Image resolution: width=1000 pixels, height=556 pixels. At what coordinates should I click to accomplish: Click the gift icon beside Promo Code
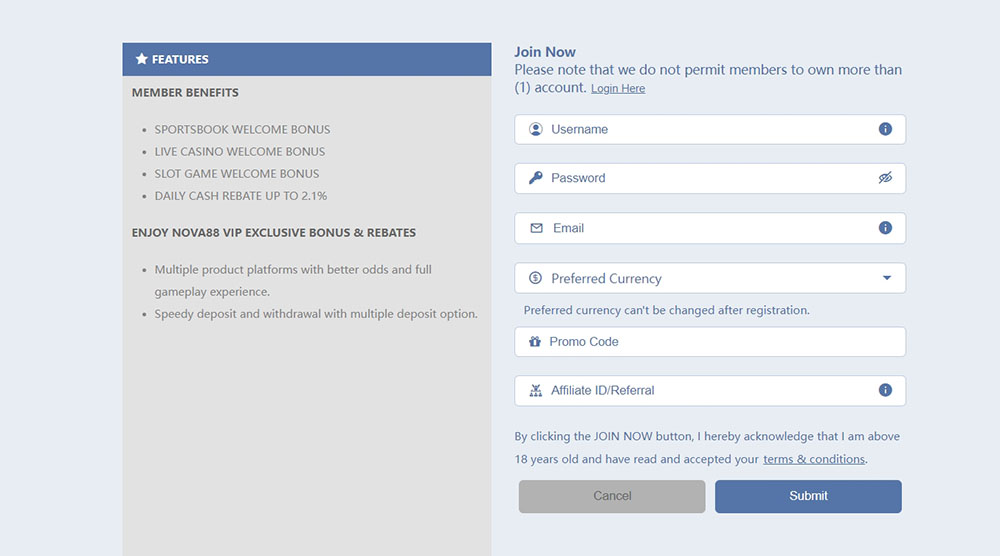(534, 342)
